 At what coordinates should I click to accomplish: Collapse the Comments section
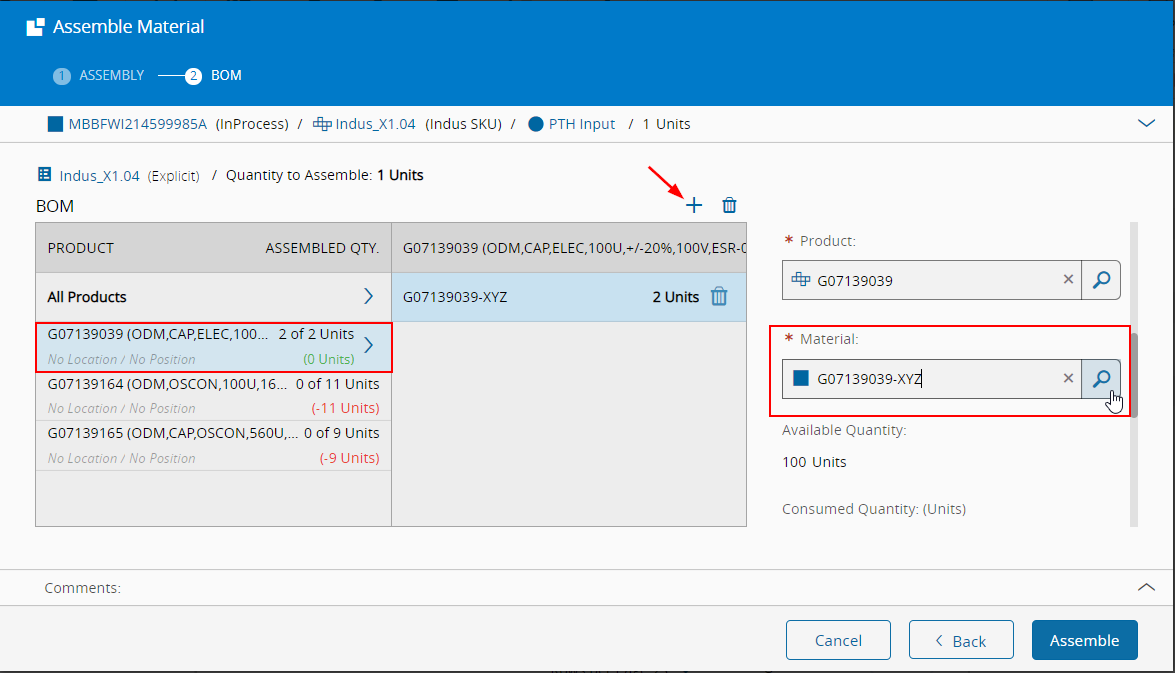pyautogui.click(x=1146, y=587)
